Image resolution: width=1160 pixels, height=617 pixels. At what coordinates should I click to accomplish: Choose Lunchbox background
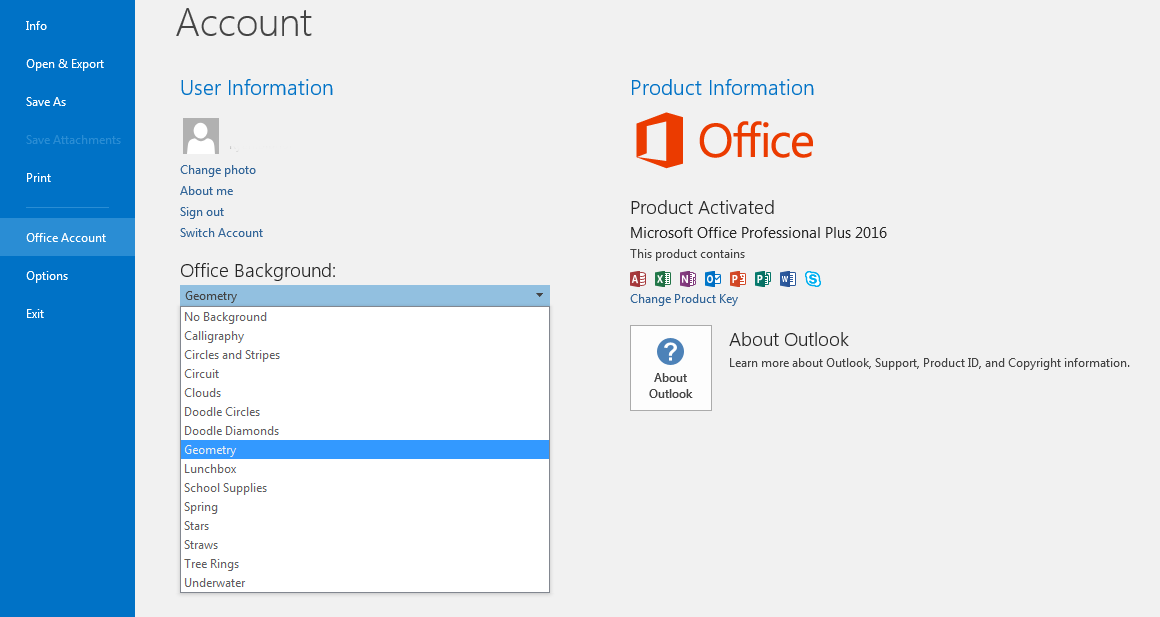coord(365,469)
